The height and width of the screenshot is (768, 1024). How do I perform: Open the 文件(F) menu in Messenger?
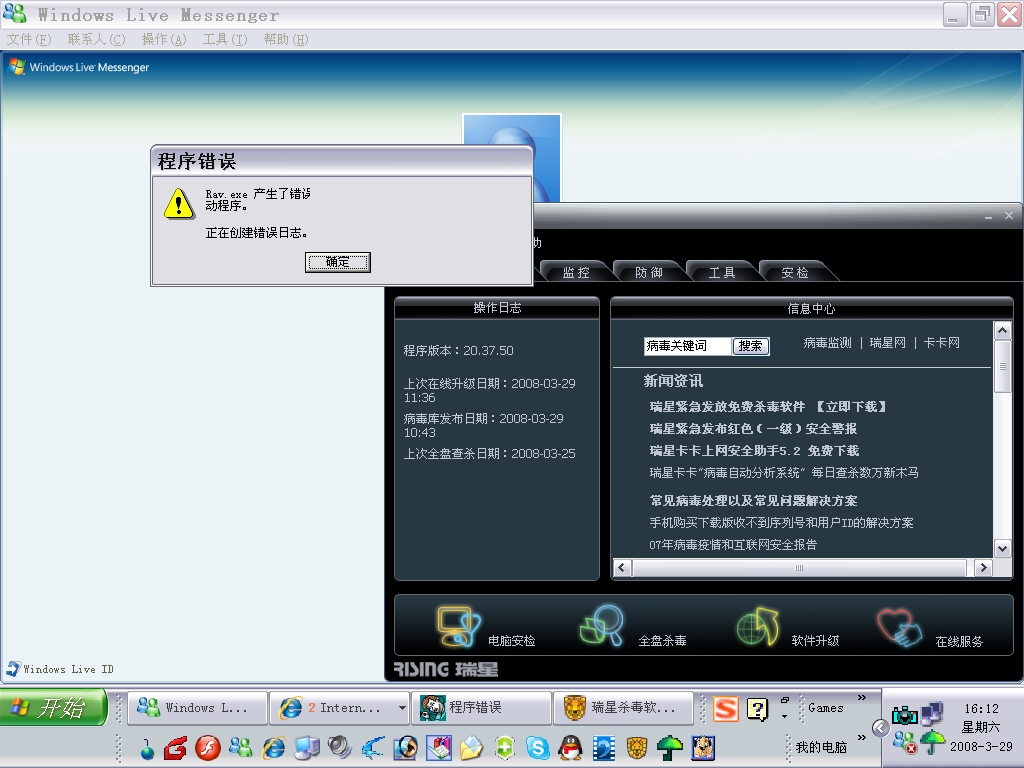click(29, 39)
